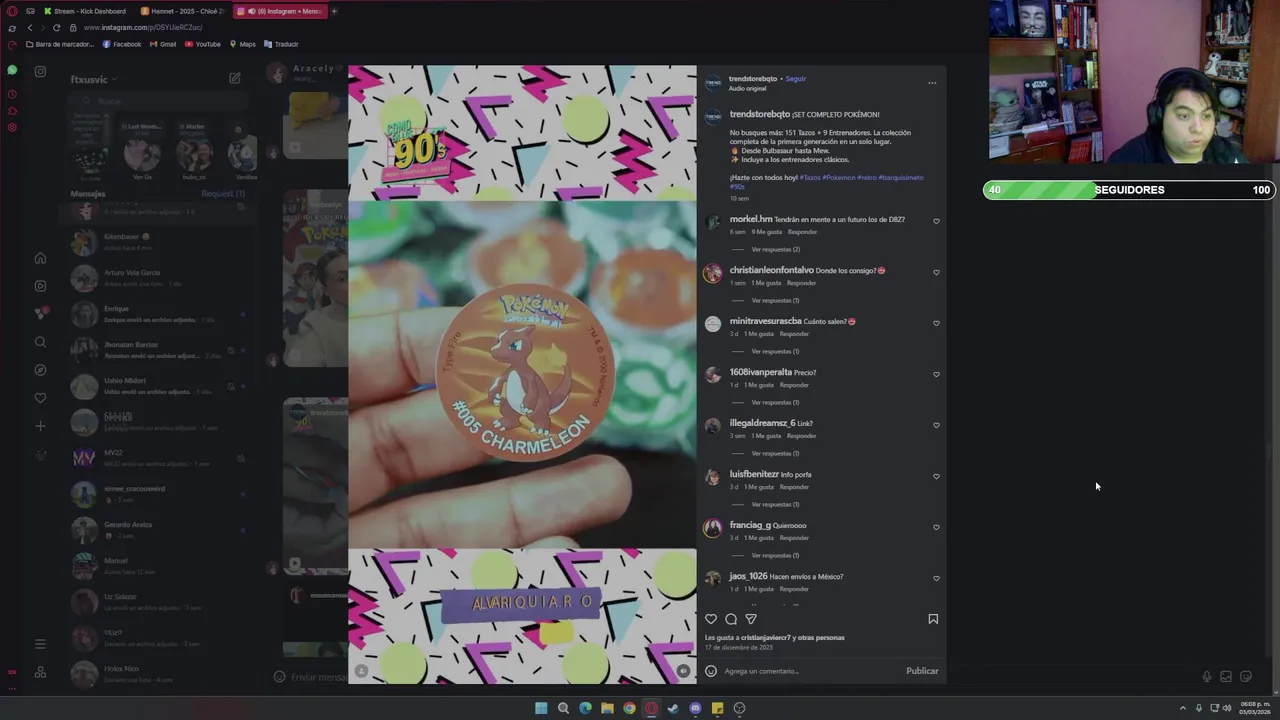1280x720 pixels.
Task: Click Publicar to post the comment
Action: tap(922, 671)
